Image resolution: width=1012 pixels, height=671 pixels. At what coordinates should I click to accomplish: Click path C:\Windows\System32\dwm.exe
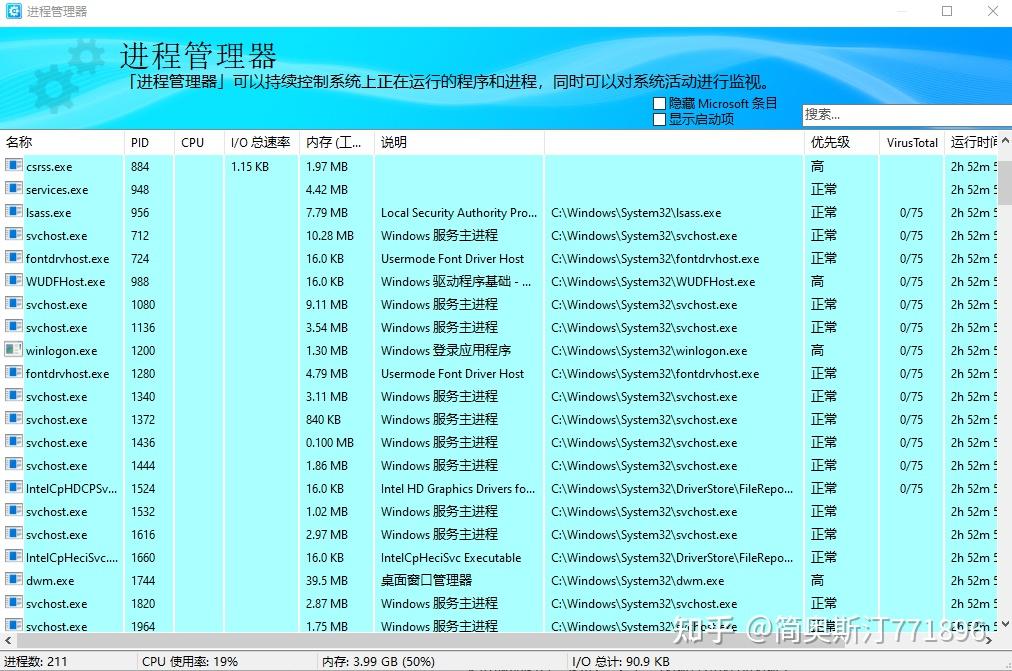[x=637, y=581]
